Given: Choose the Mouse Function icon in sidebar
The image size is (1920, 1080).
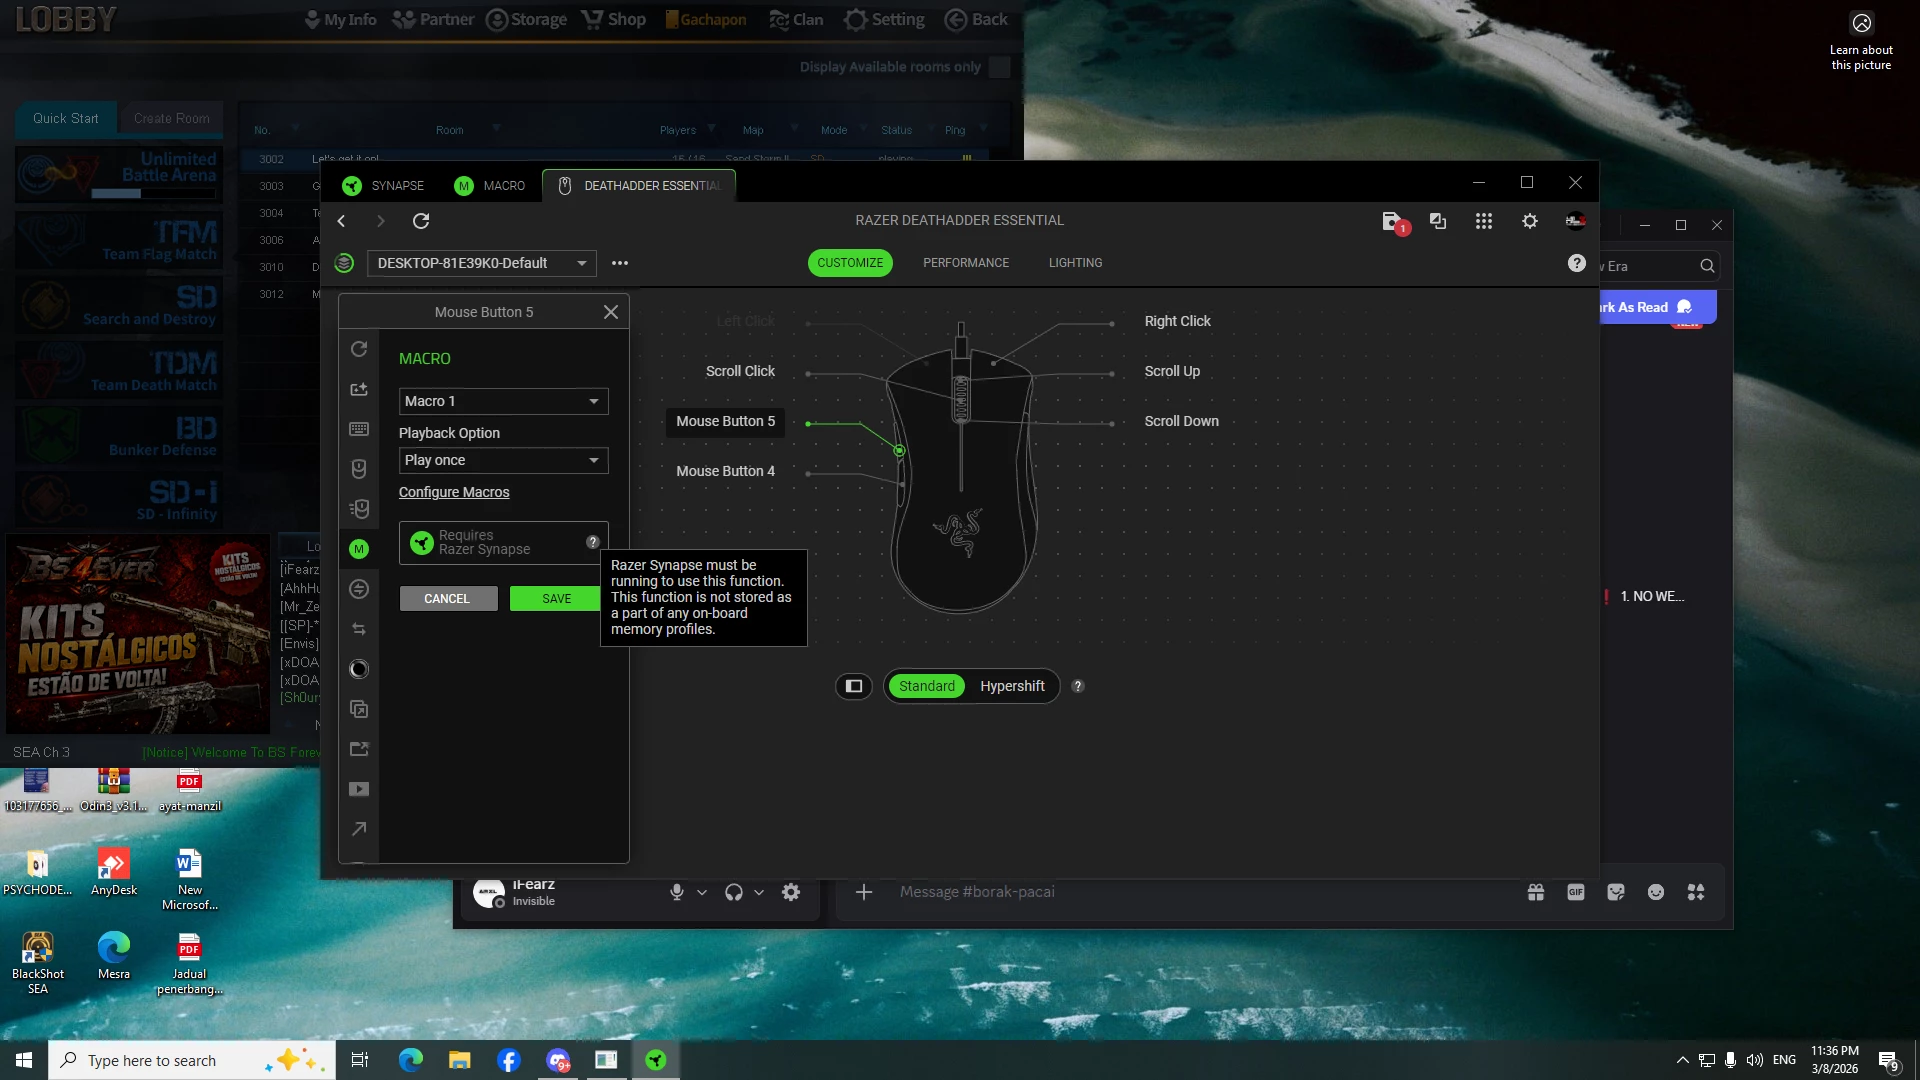Looking at the screenshot, I should 359,469.
